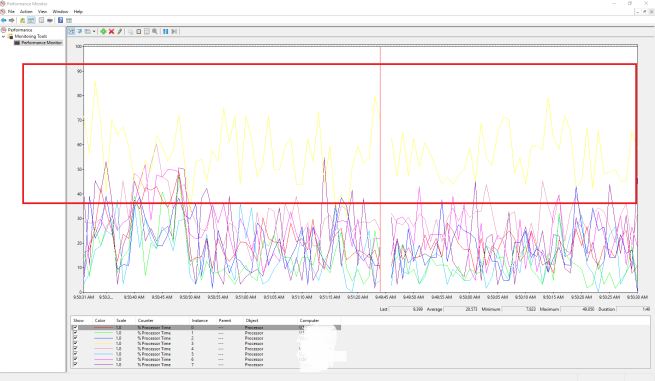
Task: Click the Last value field
Action: pyautogui.click(x=407, y=309)
